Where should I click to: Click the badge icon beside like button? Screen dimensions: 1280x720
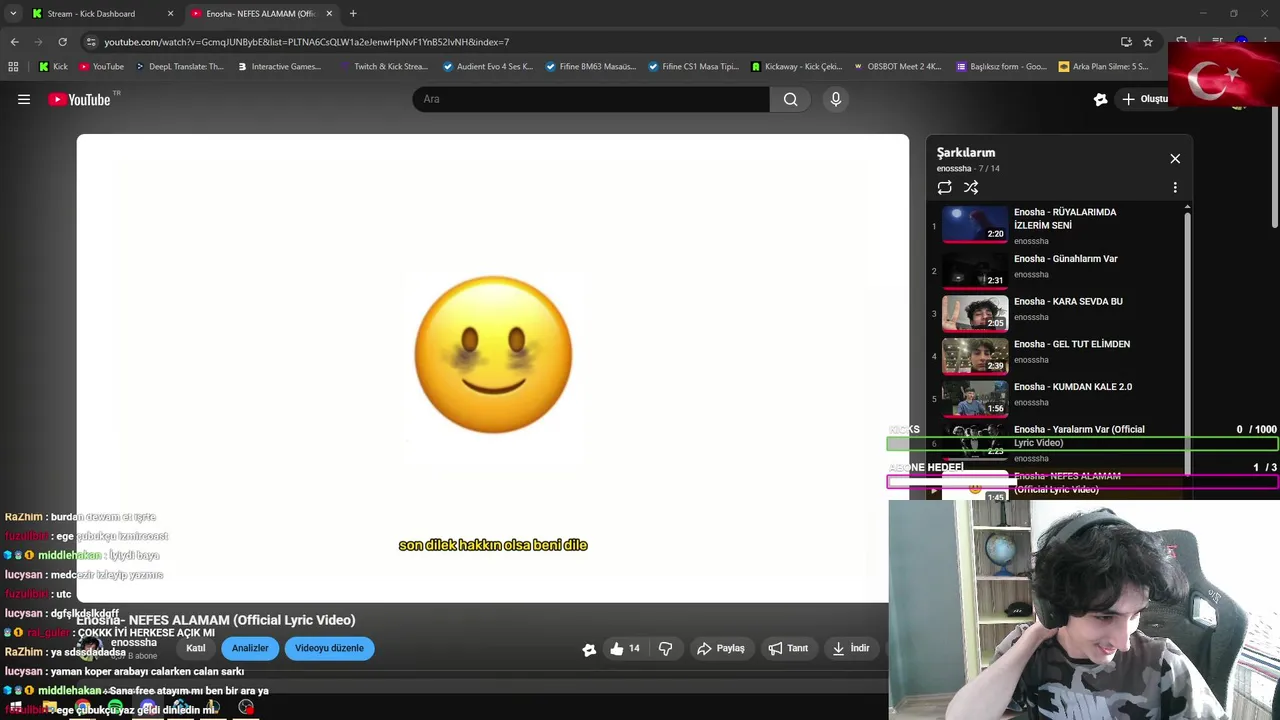[589, 649]
